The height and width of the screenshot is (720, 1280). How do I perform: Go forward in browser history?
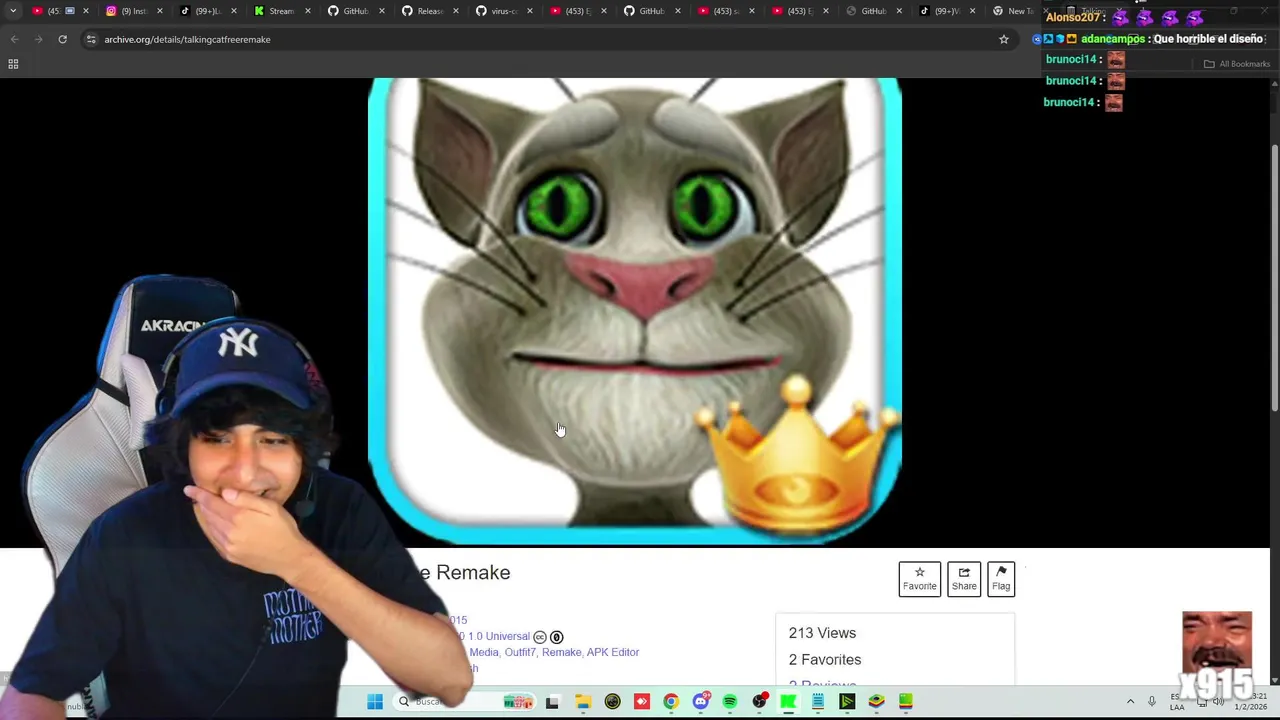[38, 39]
